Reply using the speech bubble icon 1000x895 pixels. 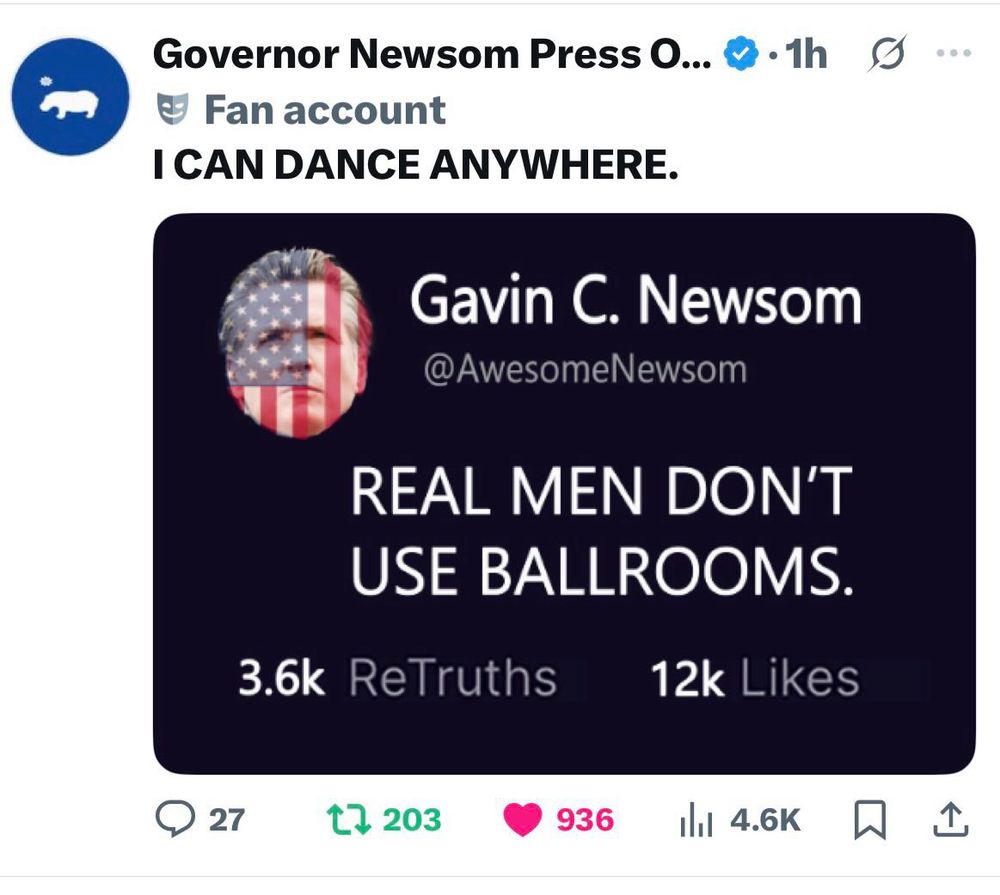click(x=175, y=820)
